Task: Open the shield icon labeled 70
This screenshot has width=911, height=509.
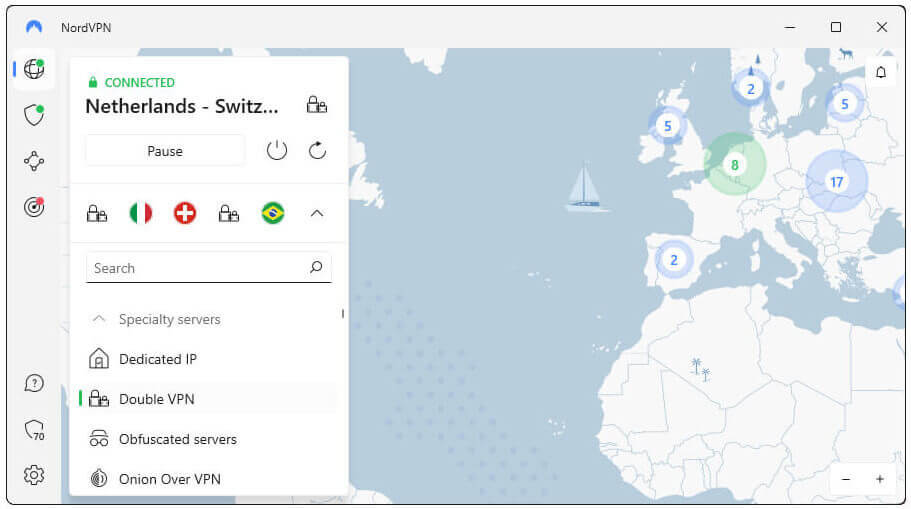Action: point(34,430)
